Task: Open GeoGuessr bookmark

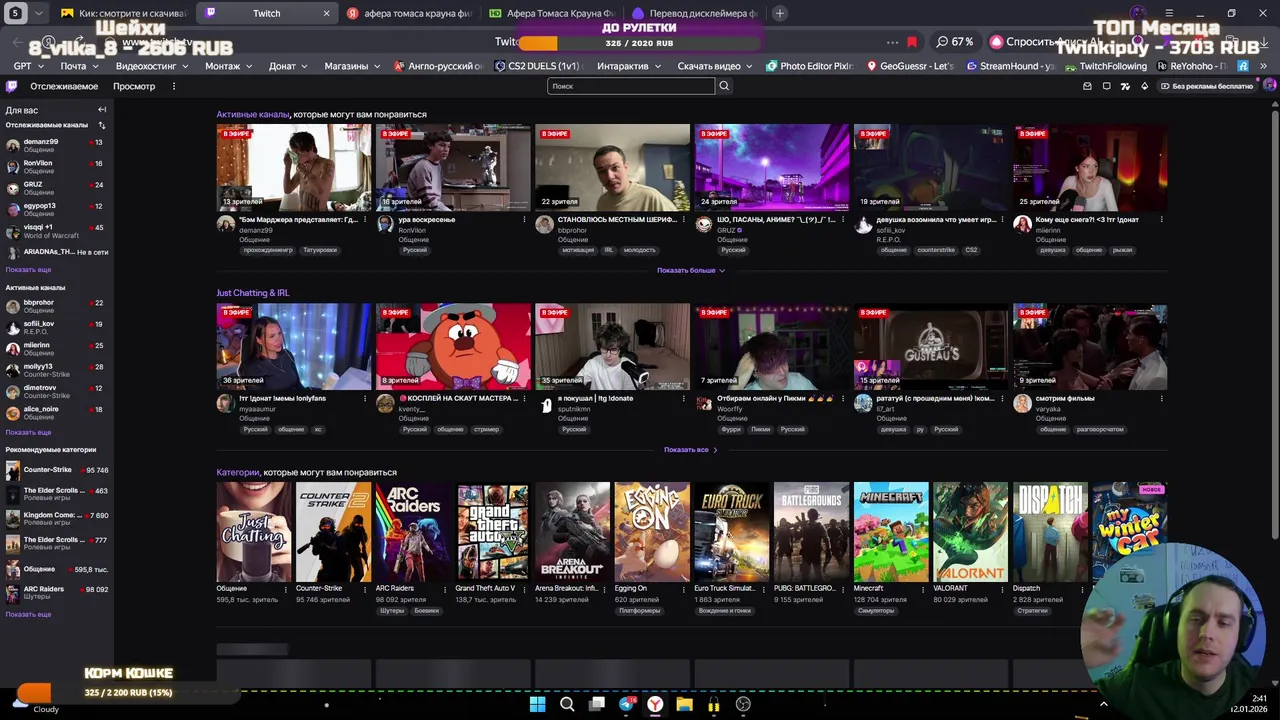Action: pyautogui.click(x=910, y=66)
